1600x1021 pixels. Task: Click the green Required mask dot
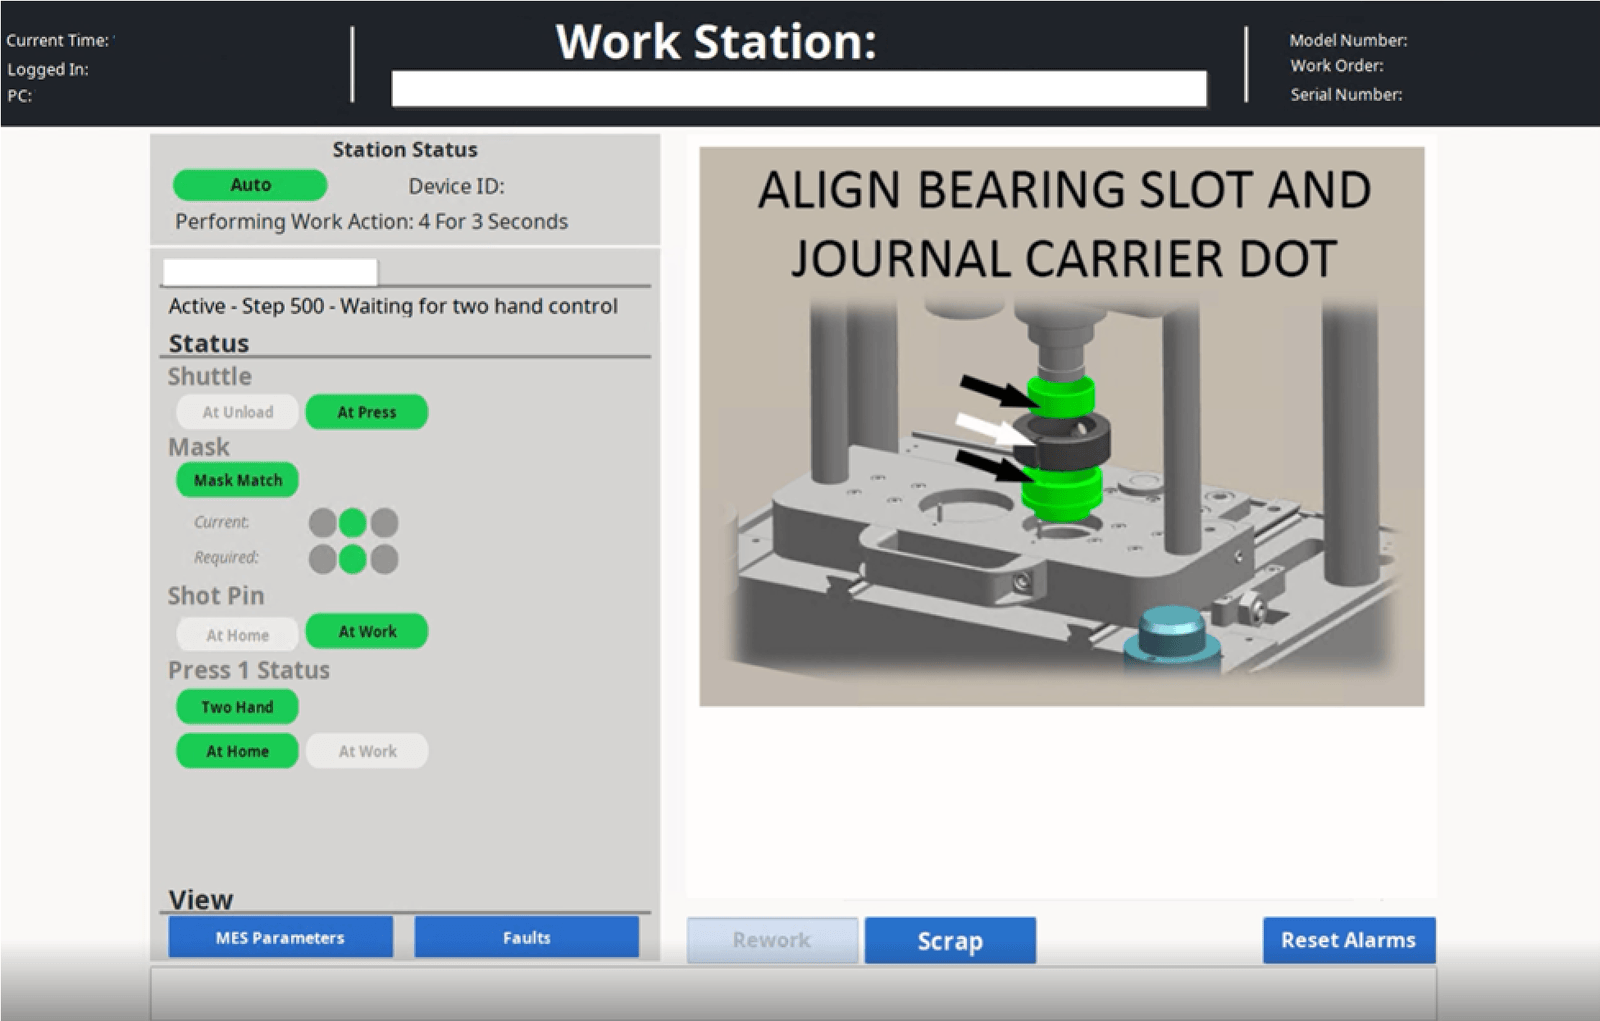[x=353, y=559]
